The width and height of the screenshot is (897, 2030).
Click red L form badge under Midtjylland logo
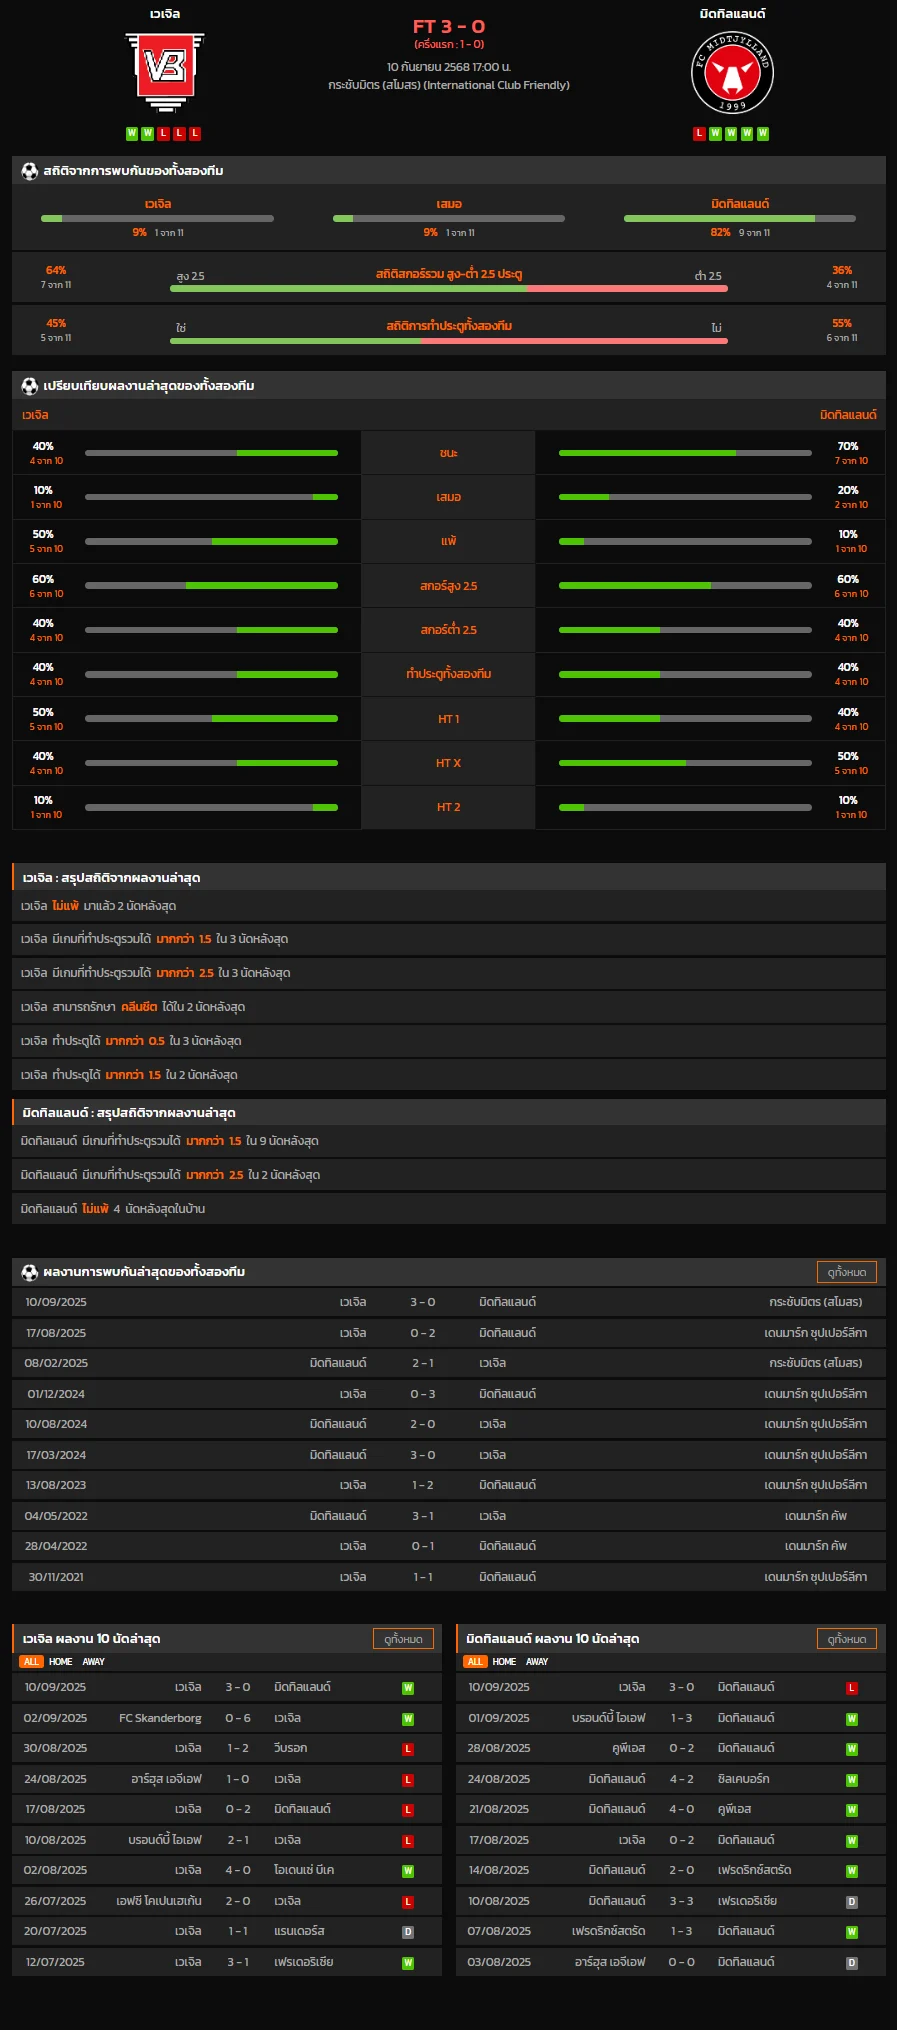tap(700, 133)
